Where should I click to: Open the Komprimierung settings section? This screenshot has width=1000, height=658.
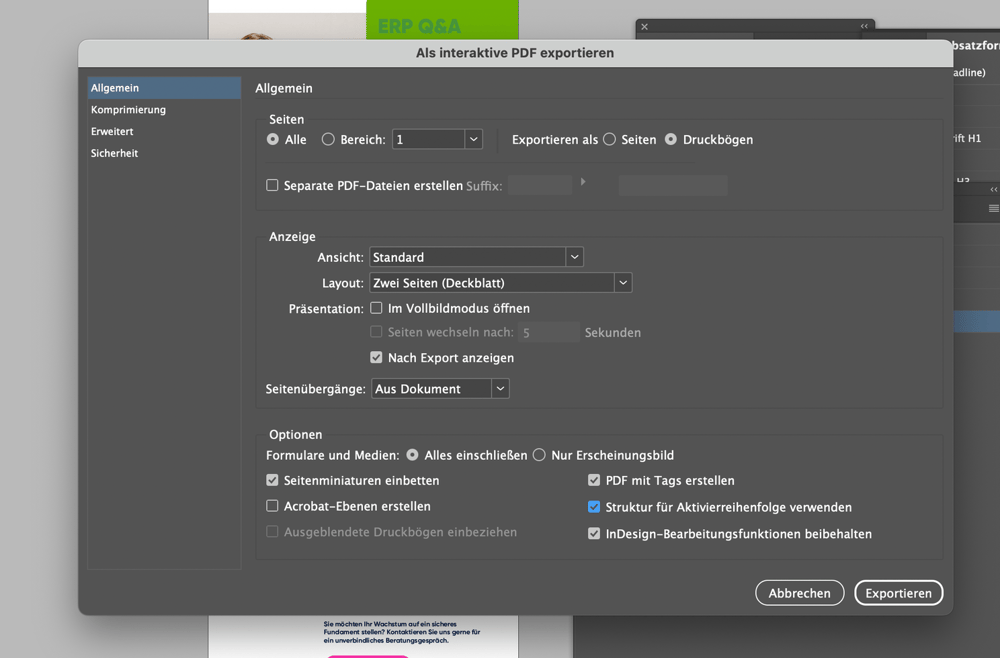click(x=164, y=110)
